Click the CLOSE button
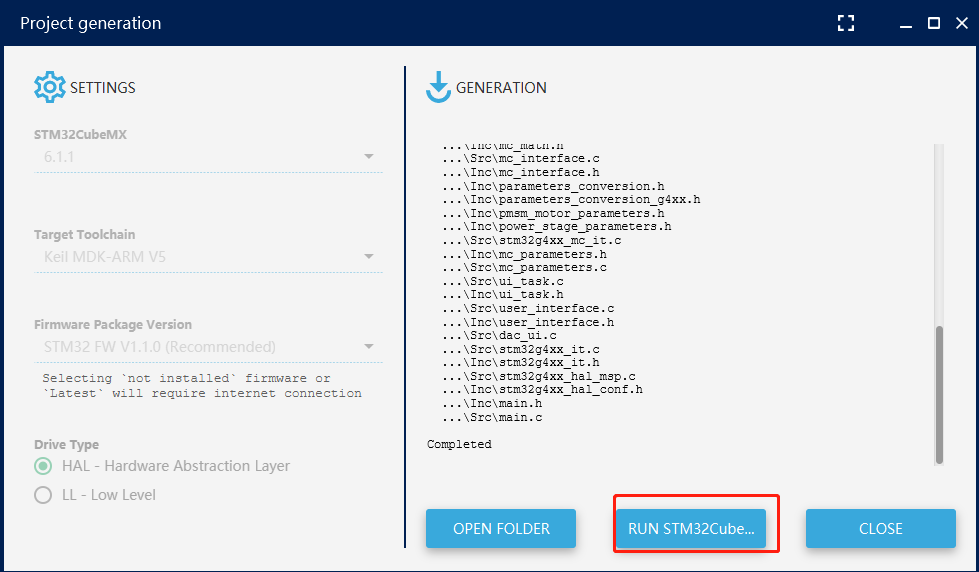 pos(880,528)
